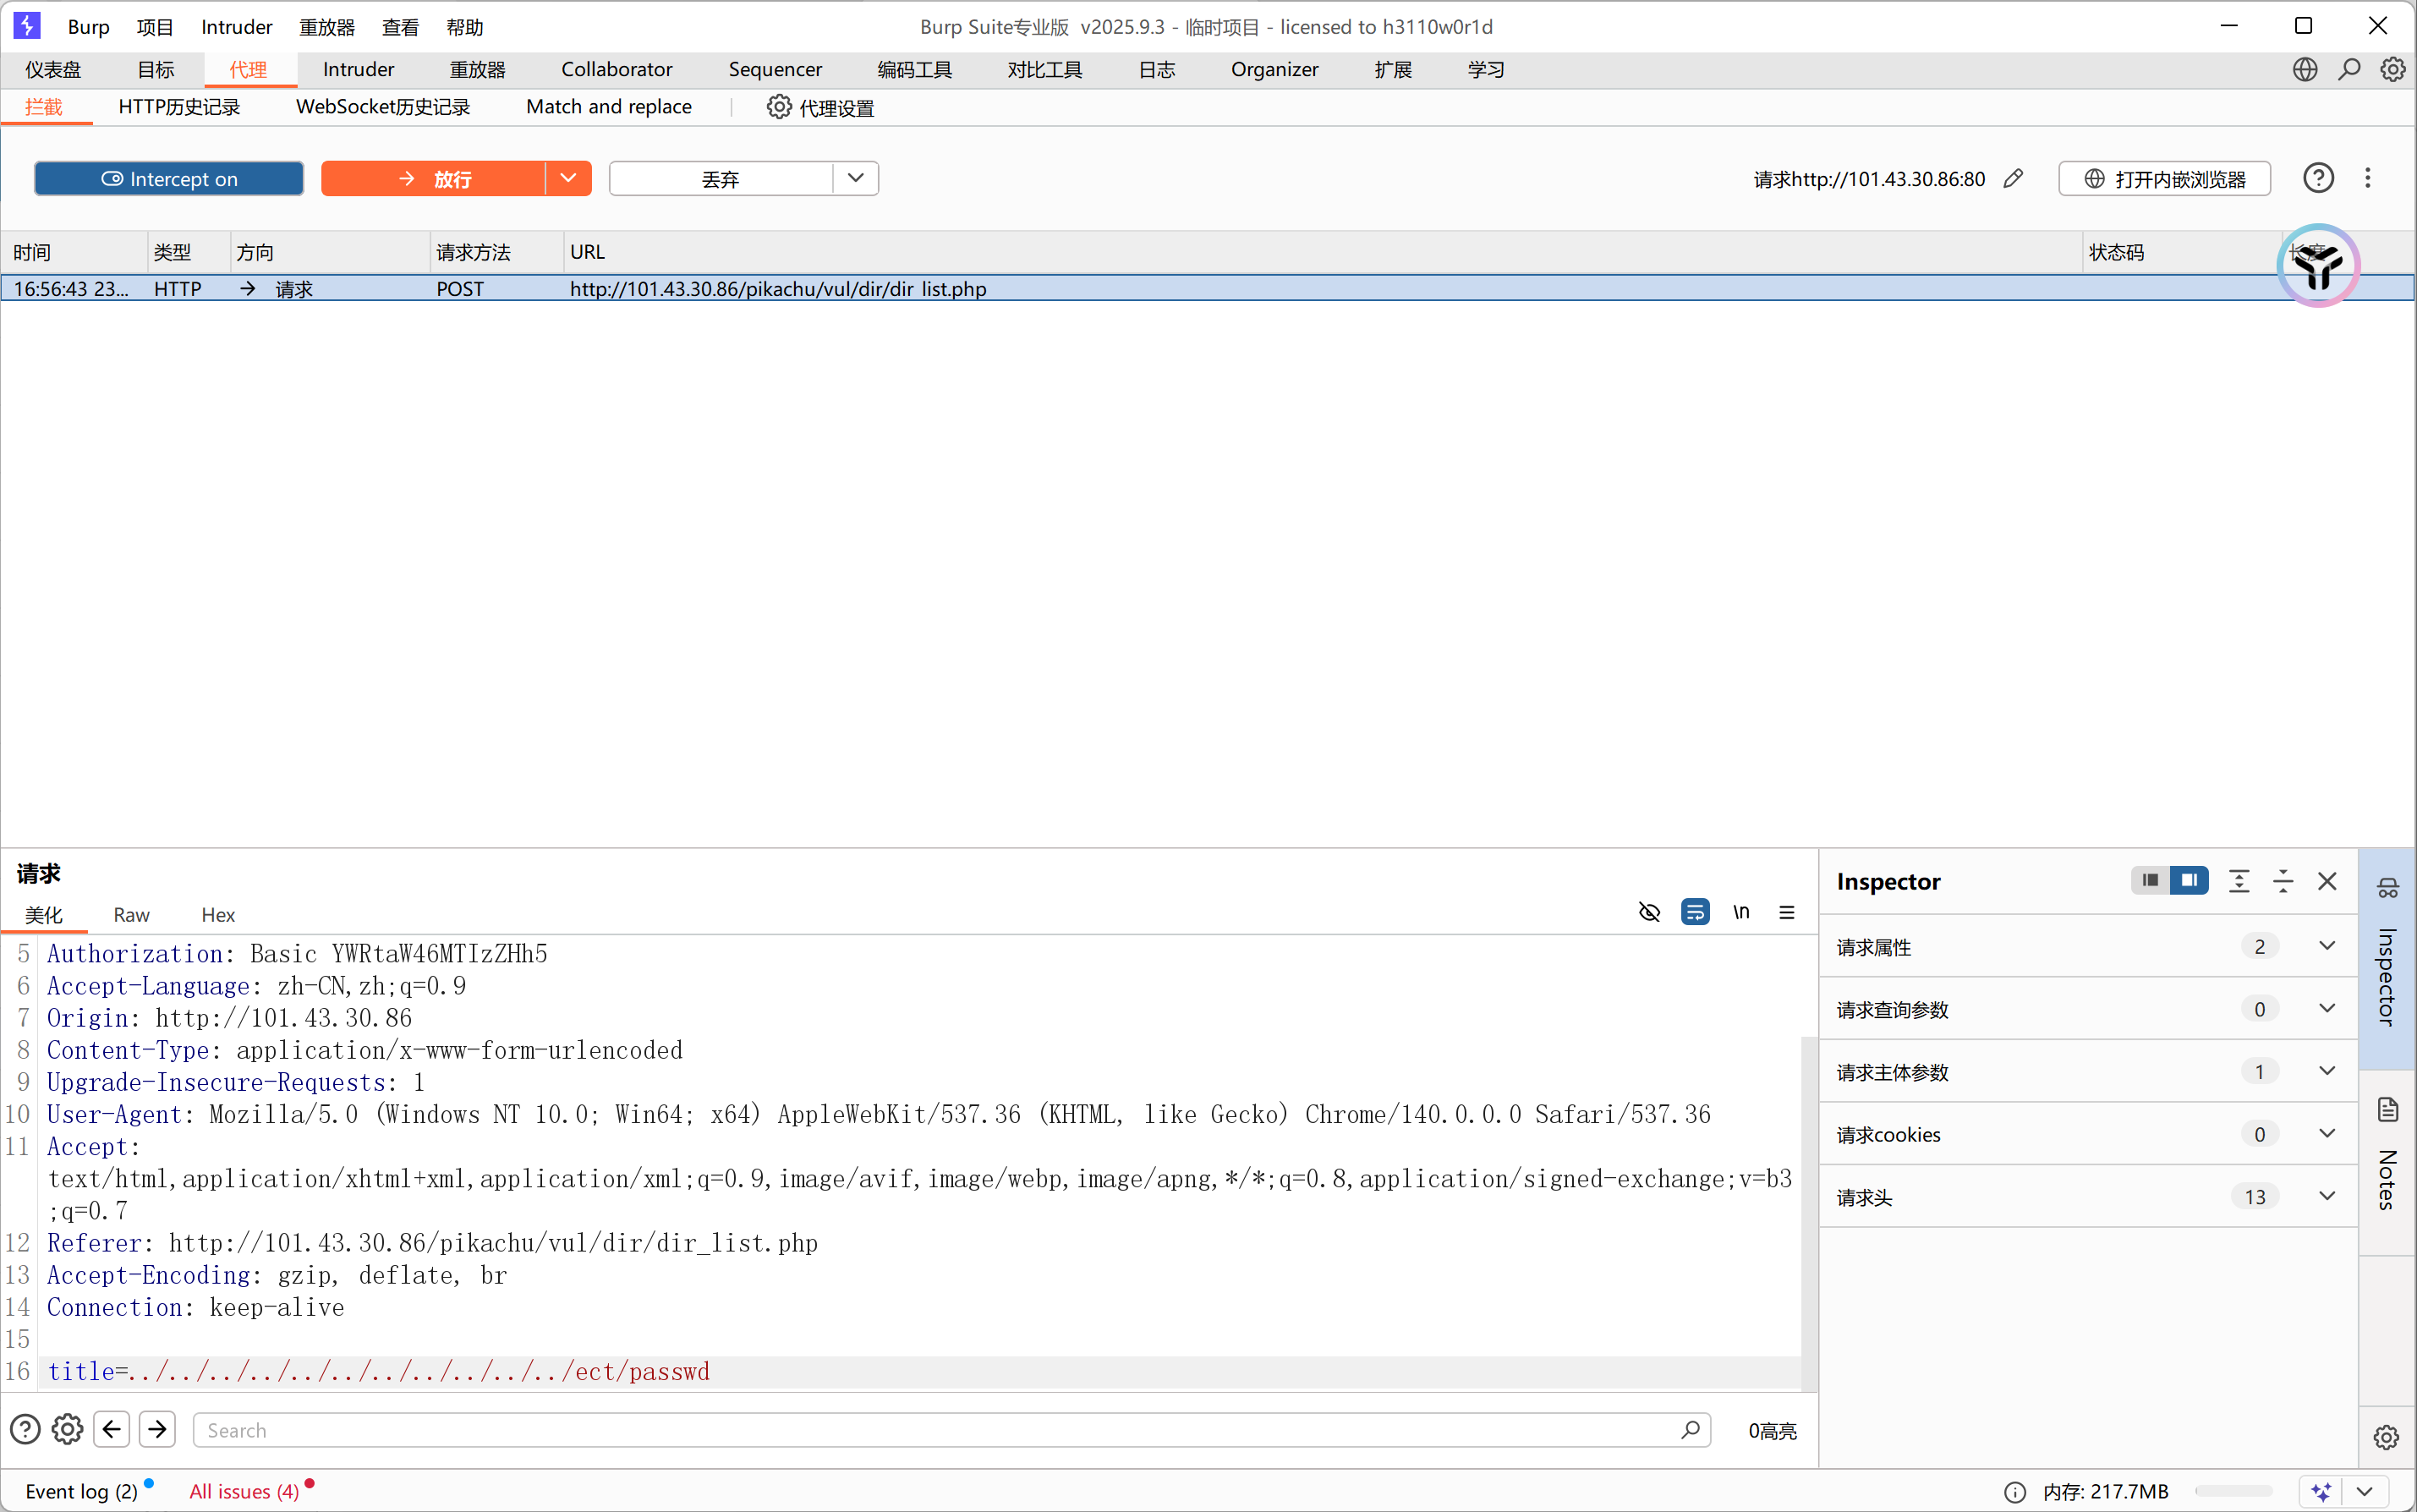
Task: Open the help question-mark icon beside 打开内嵌浏览器
Action: [2319, 178]
